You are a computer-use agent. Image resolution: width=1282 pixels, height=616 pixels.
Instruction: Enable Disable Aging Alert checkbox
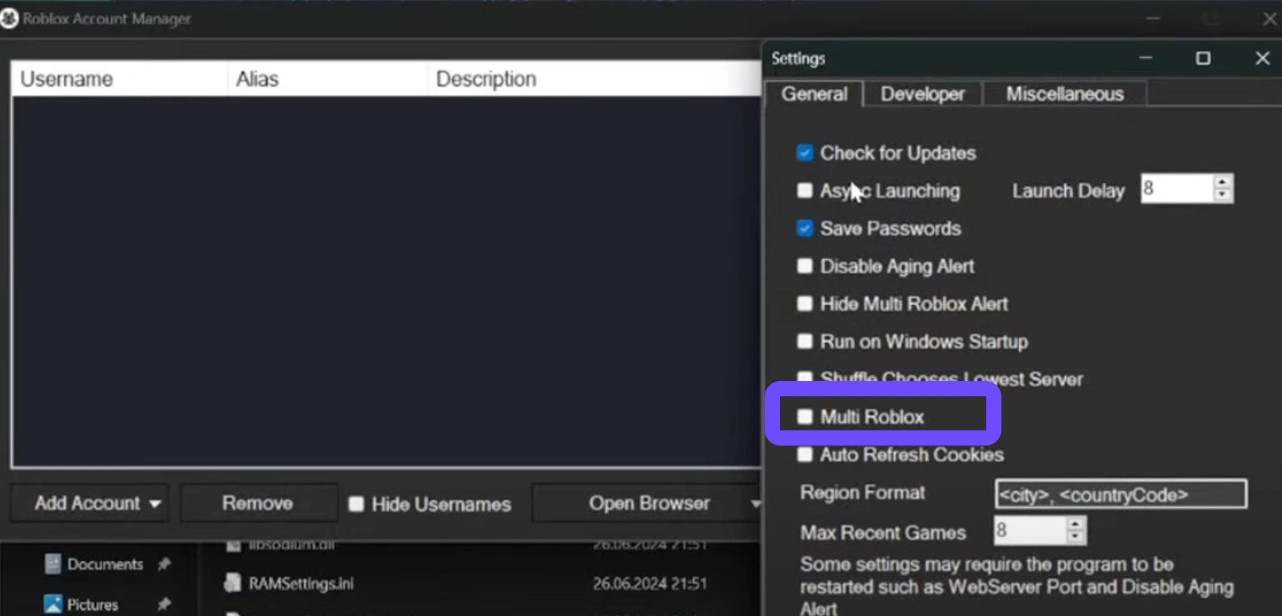coord(805,267)
